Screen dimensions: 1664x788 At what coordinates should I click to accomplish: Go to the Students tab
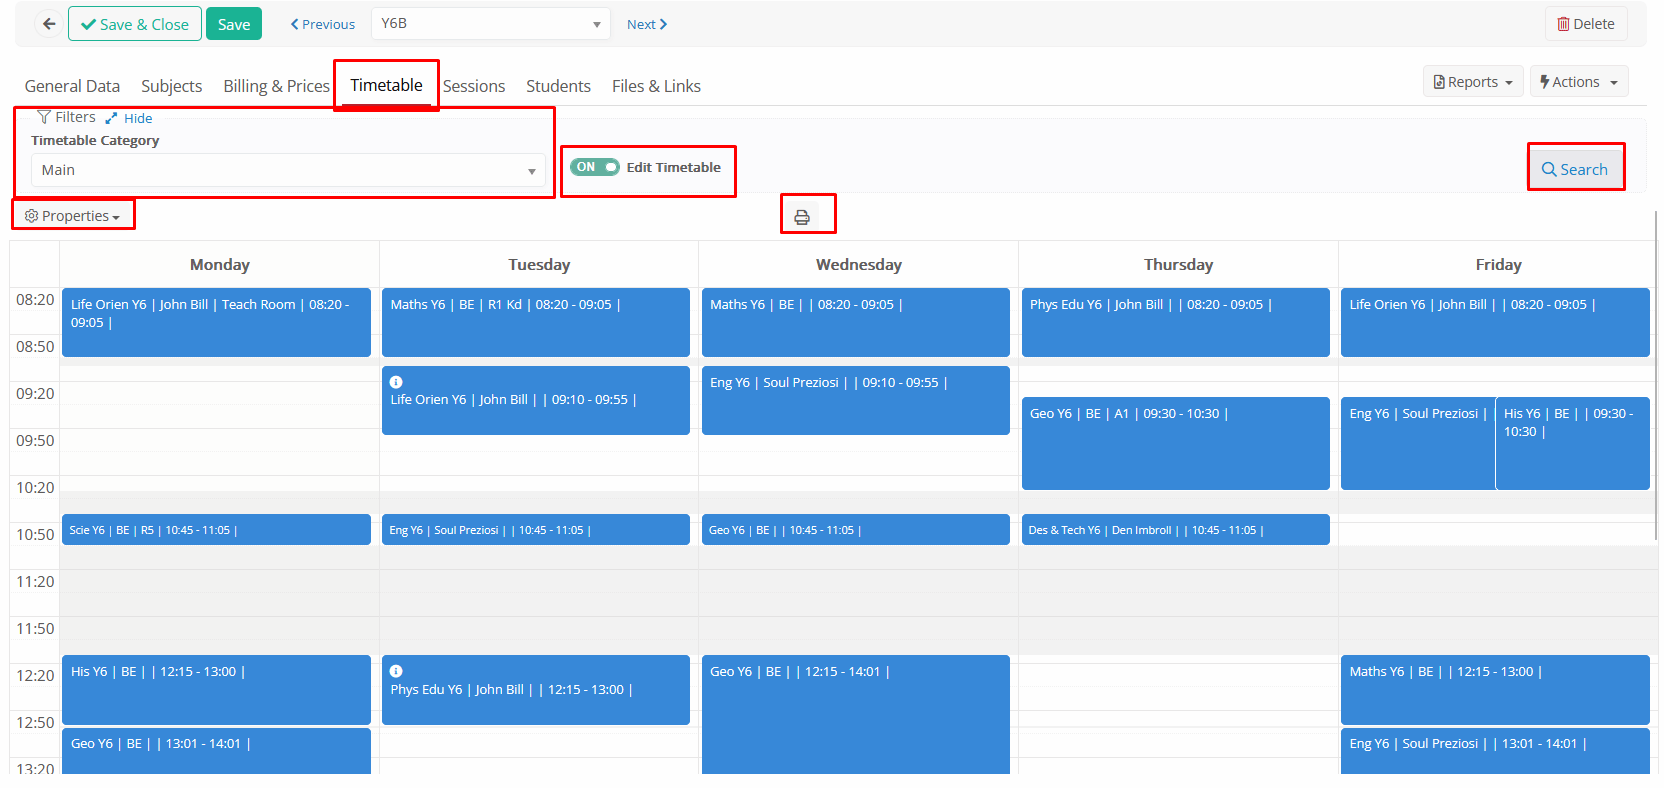click(558, 86)
